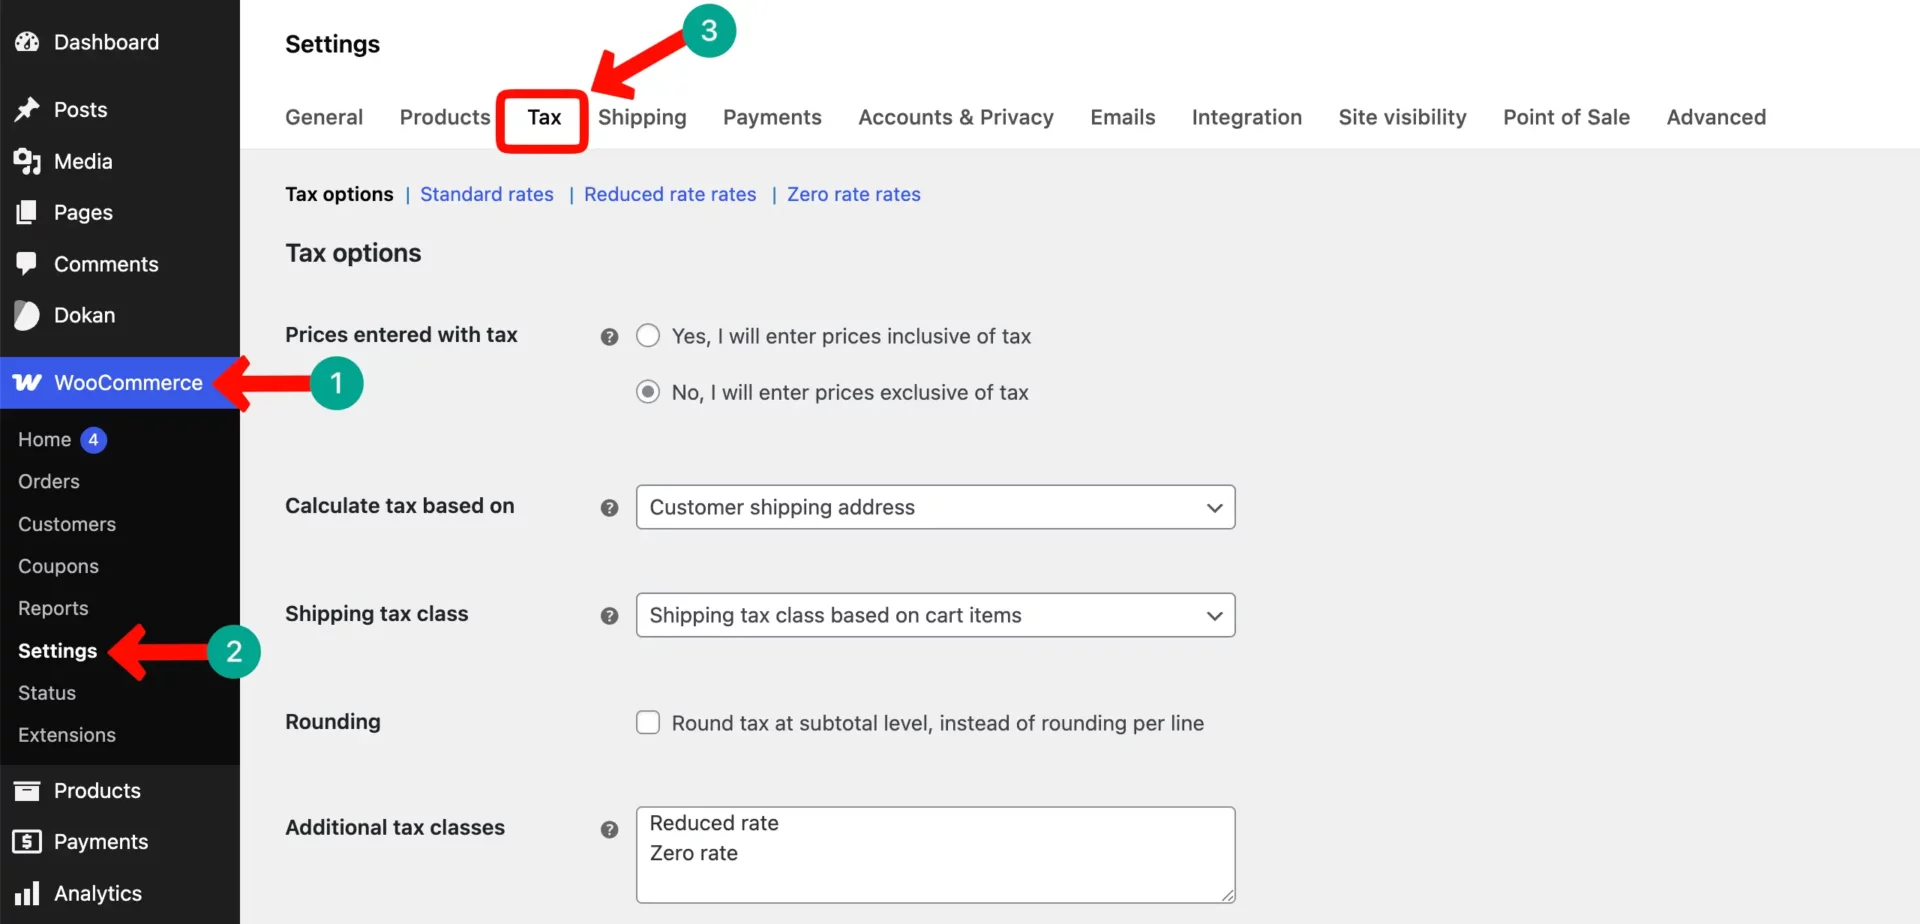The image size is (1920, 924).
Task: Open Dashboard from the sidebar
Action: [x=106, y=42]
